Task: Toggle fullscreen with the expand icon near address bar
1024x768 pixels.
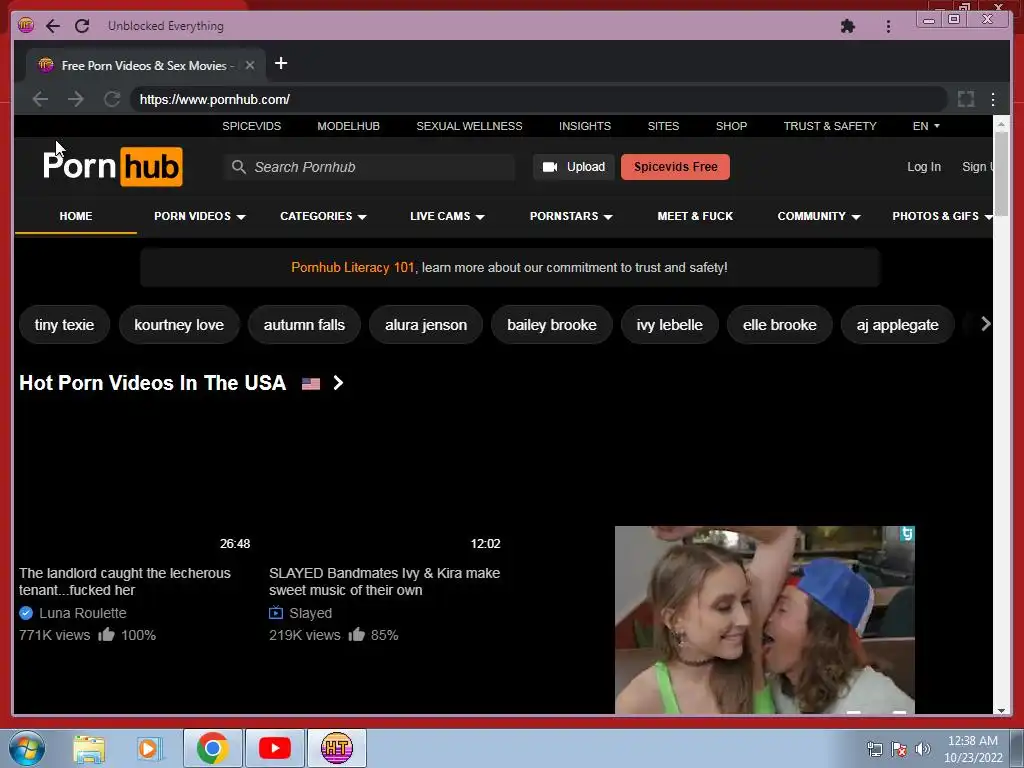Action: [x=966, y=99]
